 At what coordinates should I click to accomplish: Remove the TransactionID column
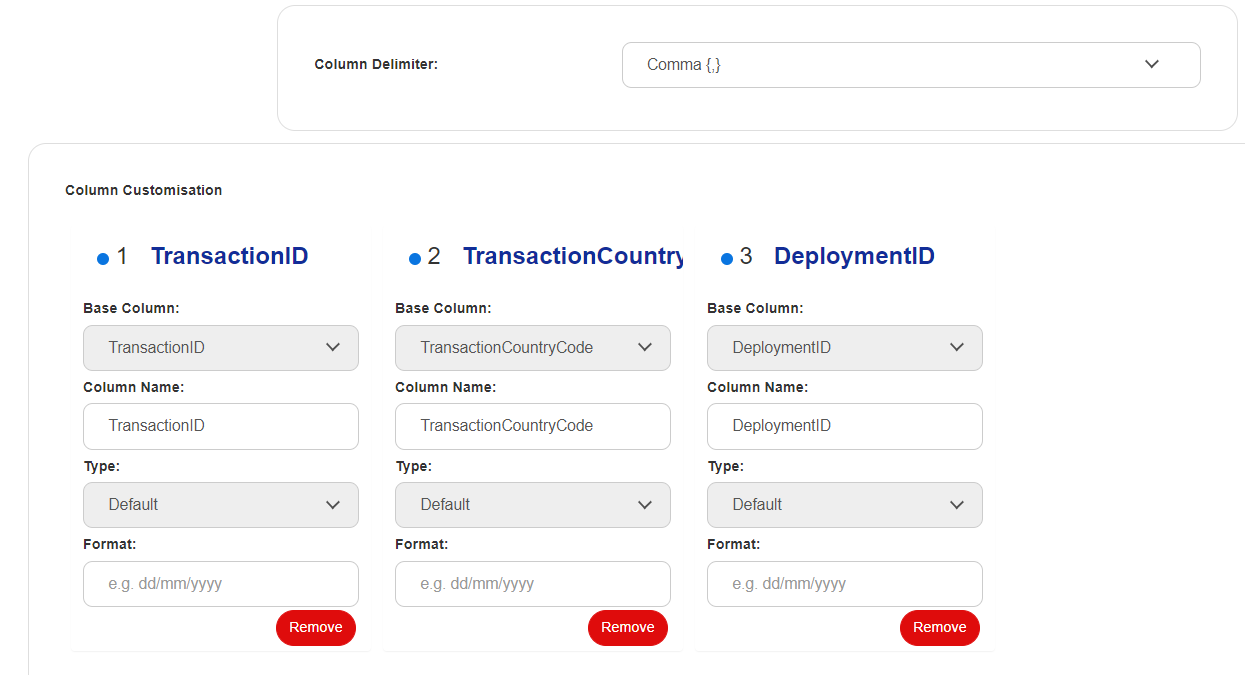pos(316,628)
